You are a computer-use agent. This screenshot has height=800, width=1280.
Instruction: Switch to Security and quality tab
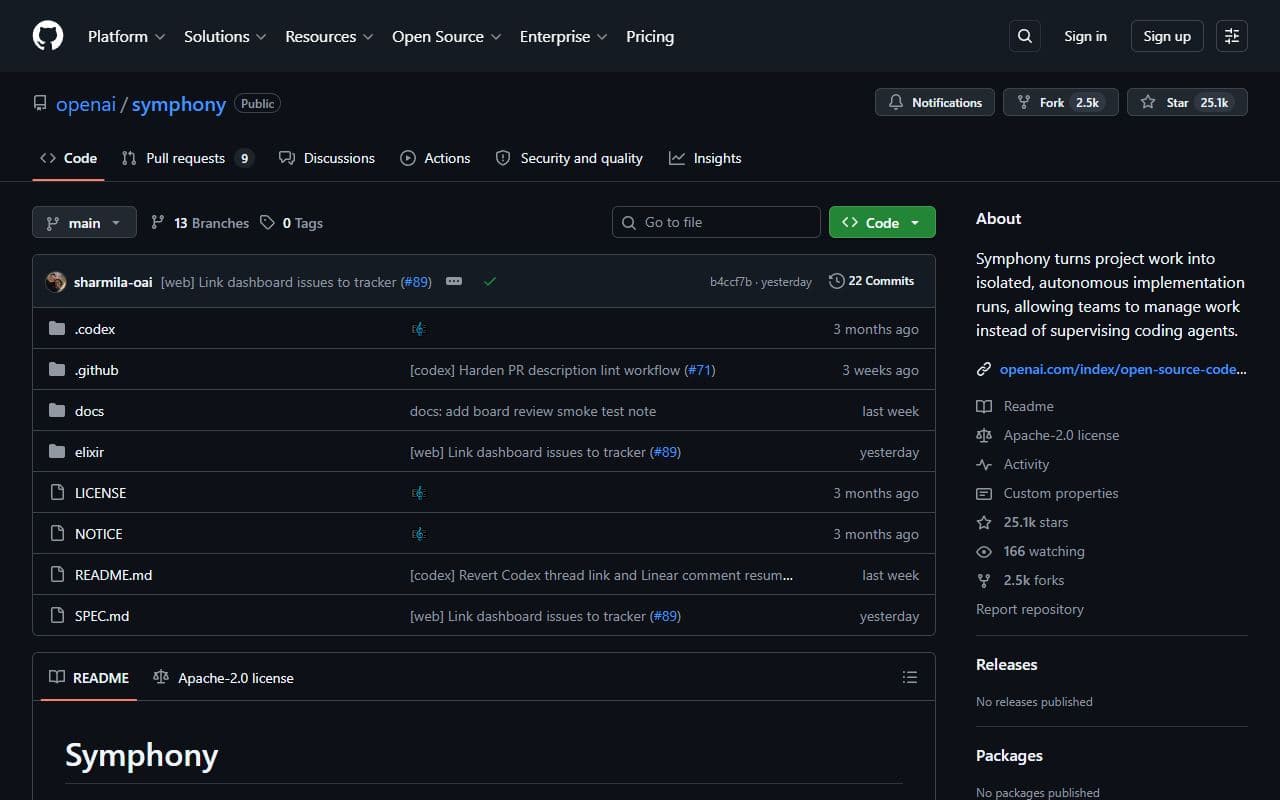[x=569, y=158]
